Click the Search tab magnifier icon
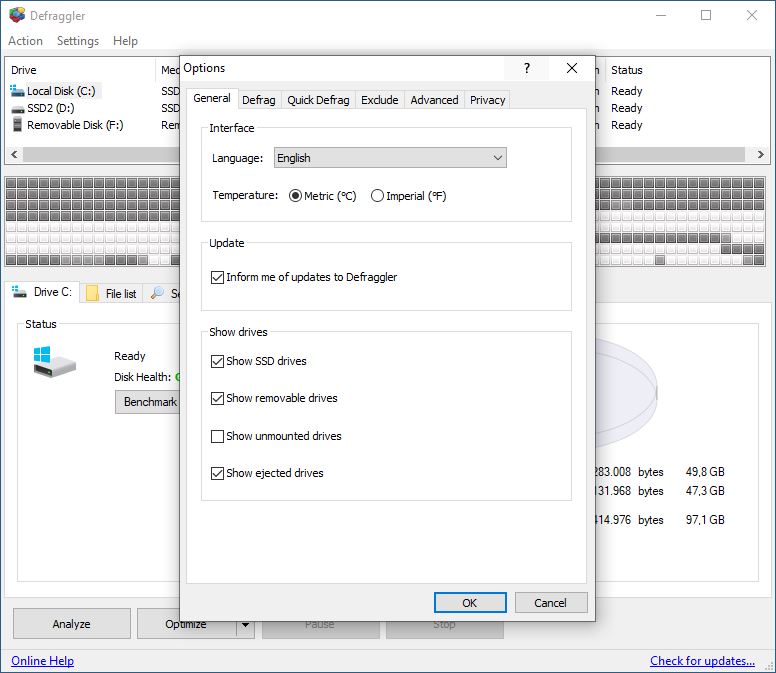This screenshot has height=673, width=776. (x=157, y=292)
